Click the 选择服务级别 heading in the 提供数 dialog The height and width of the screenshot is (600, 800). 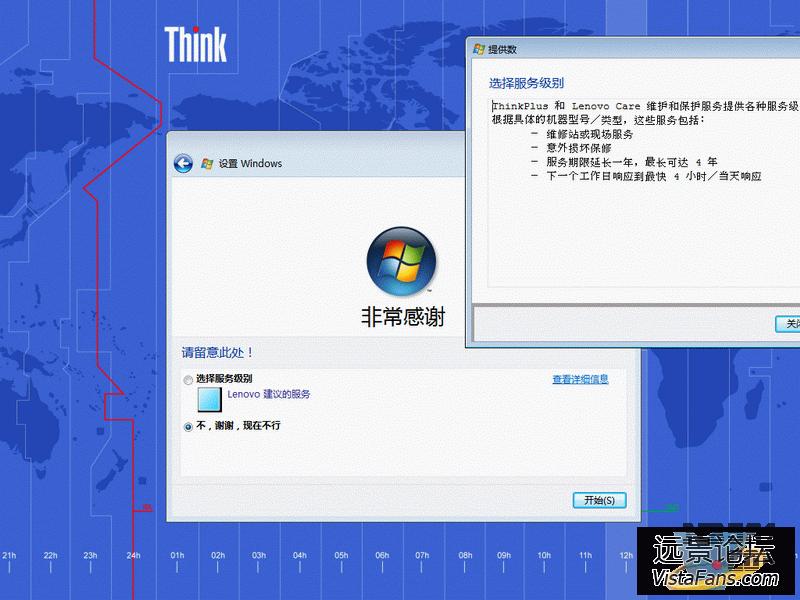[526, 83]
